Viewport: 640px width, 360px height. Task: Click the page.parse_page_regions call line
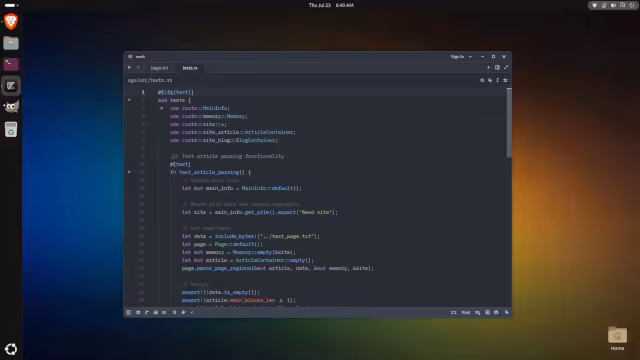pyautogui.click(x=278, y=268)
